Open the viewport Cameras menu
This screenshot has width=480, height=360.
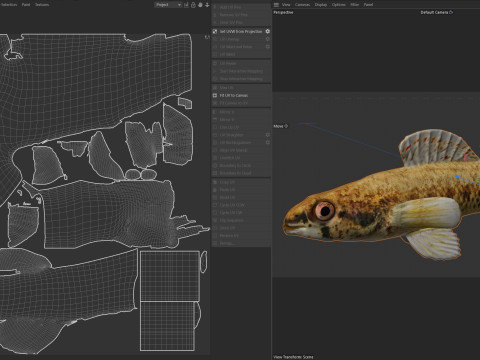tap(302, 5)
